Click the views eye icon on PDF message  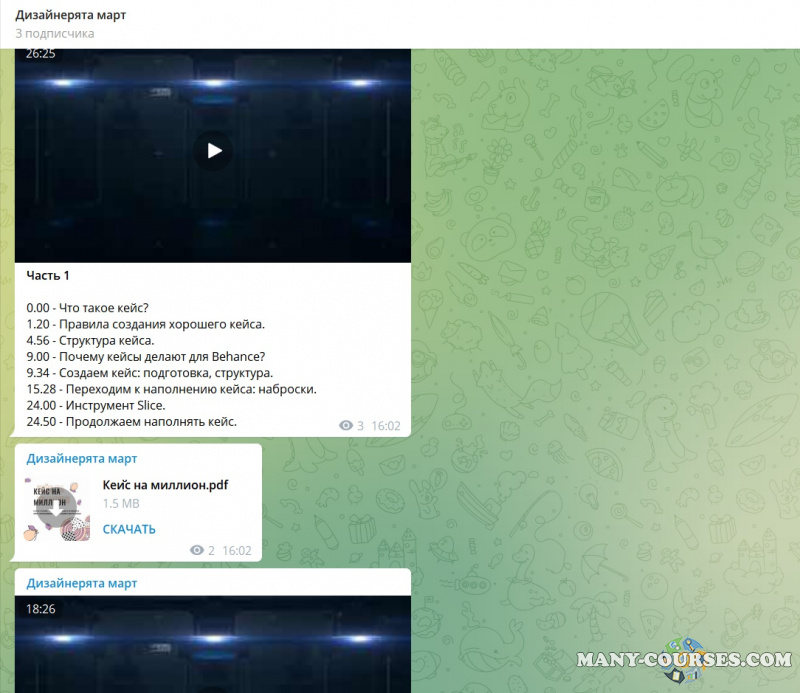tap(197, 551)
